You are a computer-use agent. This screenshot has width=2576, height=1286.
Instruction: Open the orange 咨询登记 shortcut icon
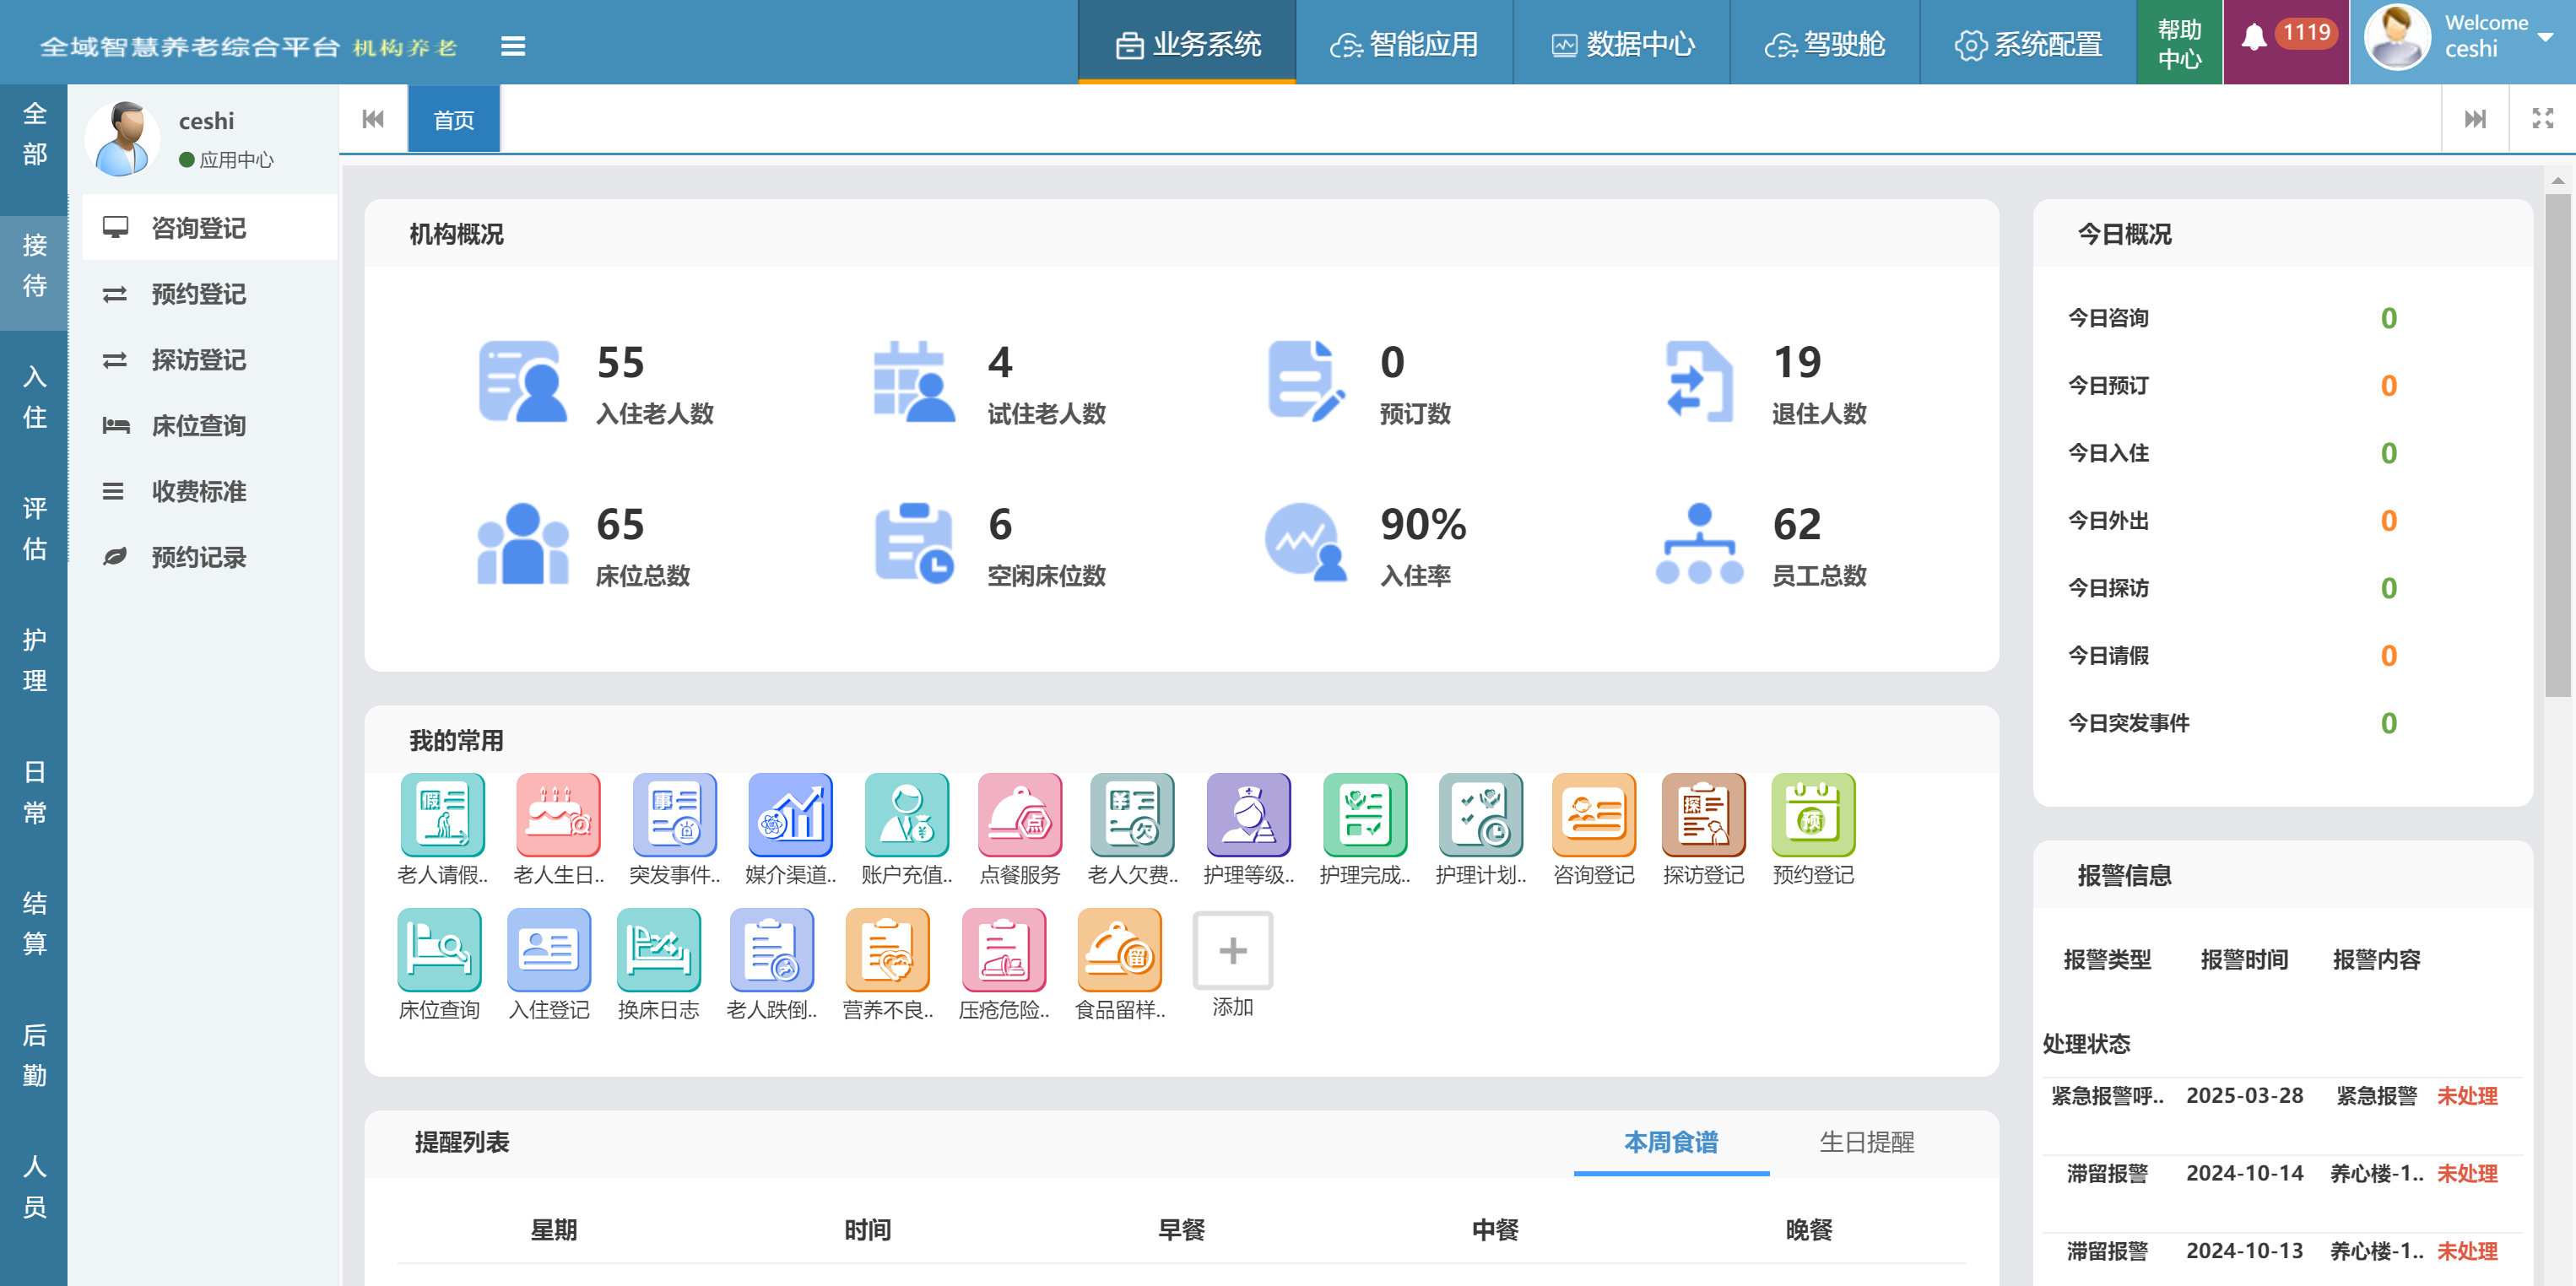click(x=1593, y=814)
